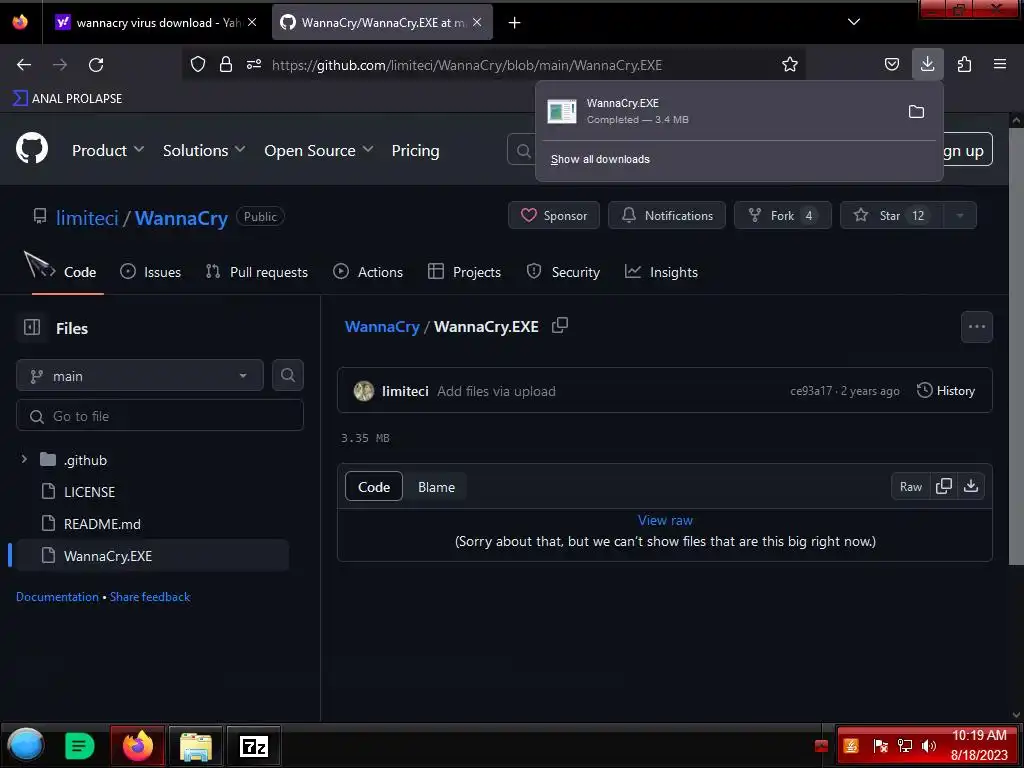Click the View raw link
1024x768 pixels.
665,520
